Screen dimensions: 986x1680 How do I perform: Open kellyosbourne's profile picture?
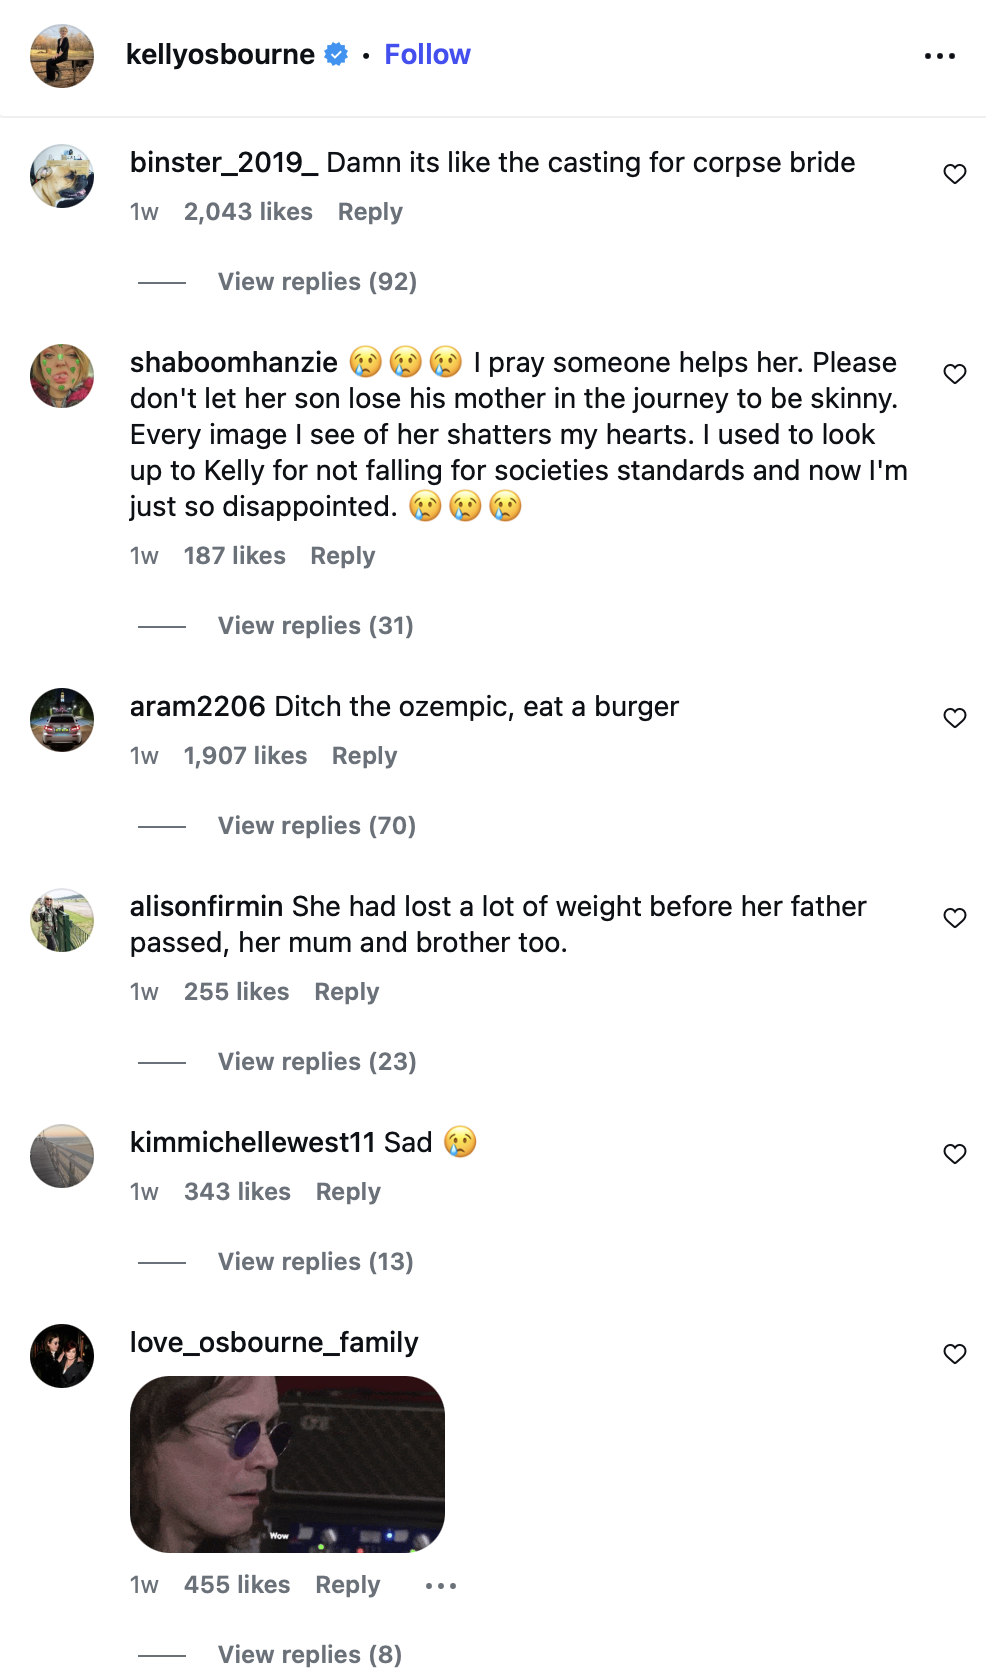[x=62, y=56]
